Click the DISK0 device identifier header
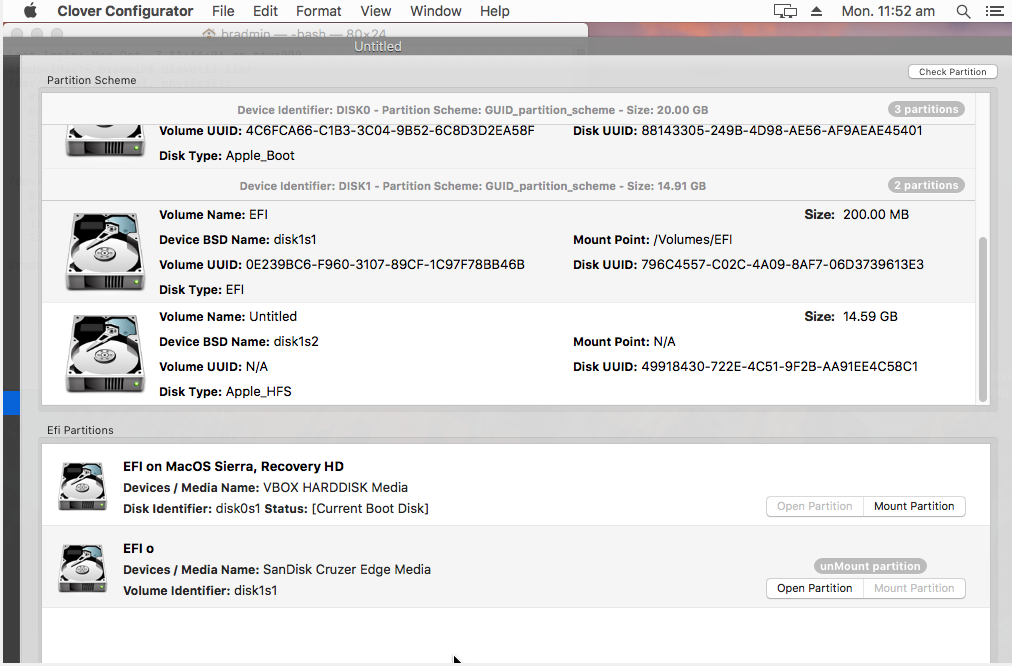 [x=472, y=110]
